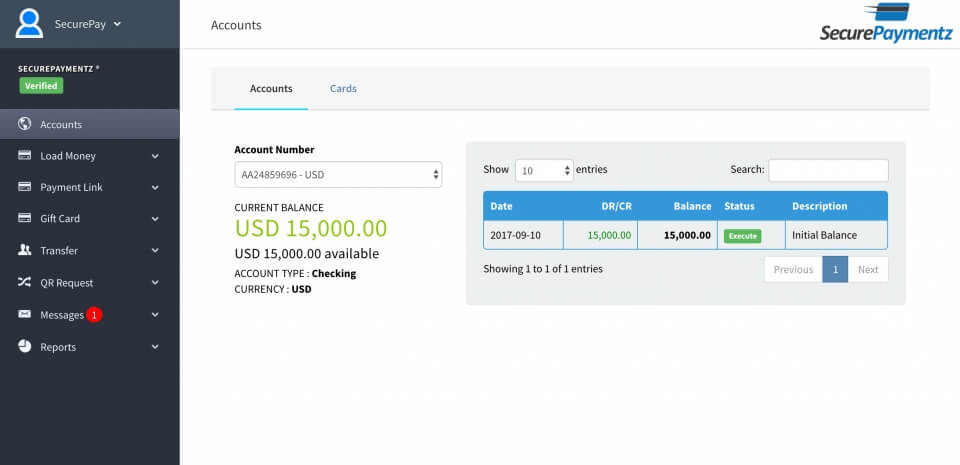Click the green Execute status button

click(742, 236)
